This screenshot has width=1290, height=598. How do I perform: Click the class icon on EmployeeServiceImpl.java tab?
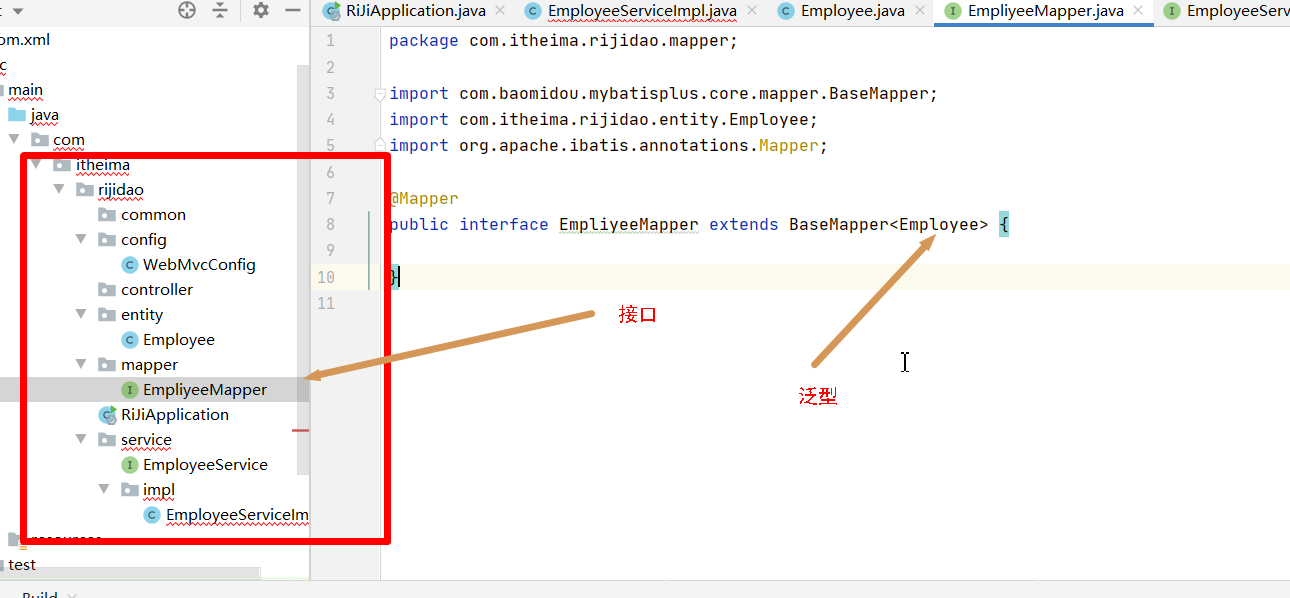click(533, 11)
